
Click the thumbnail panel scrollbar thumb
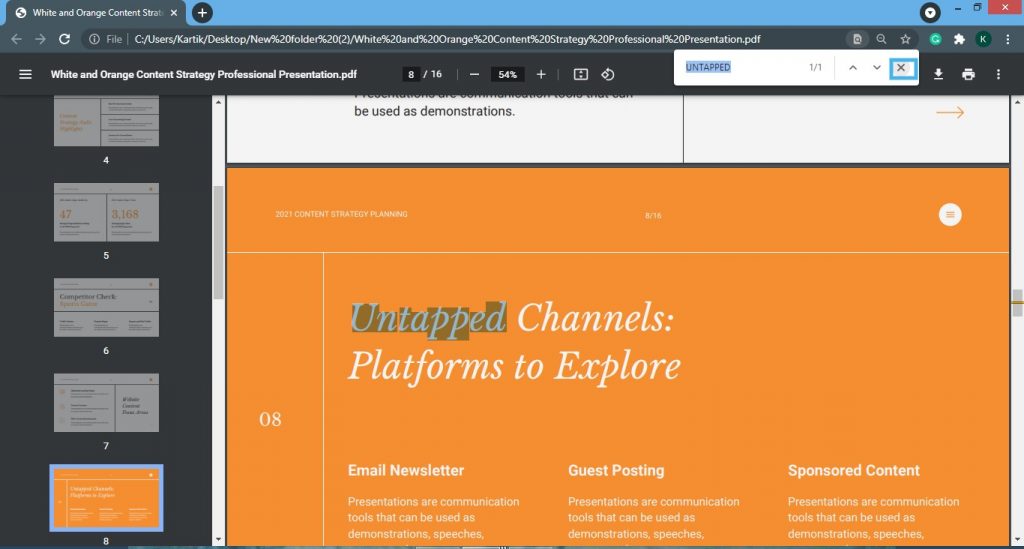(x=219, y=242)
